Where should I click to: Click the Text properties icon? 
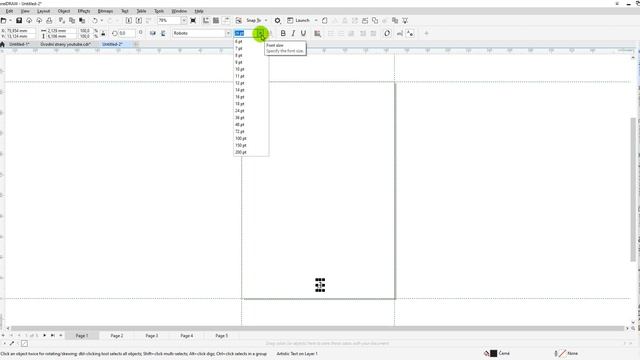pos(410,33)
